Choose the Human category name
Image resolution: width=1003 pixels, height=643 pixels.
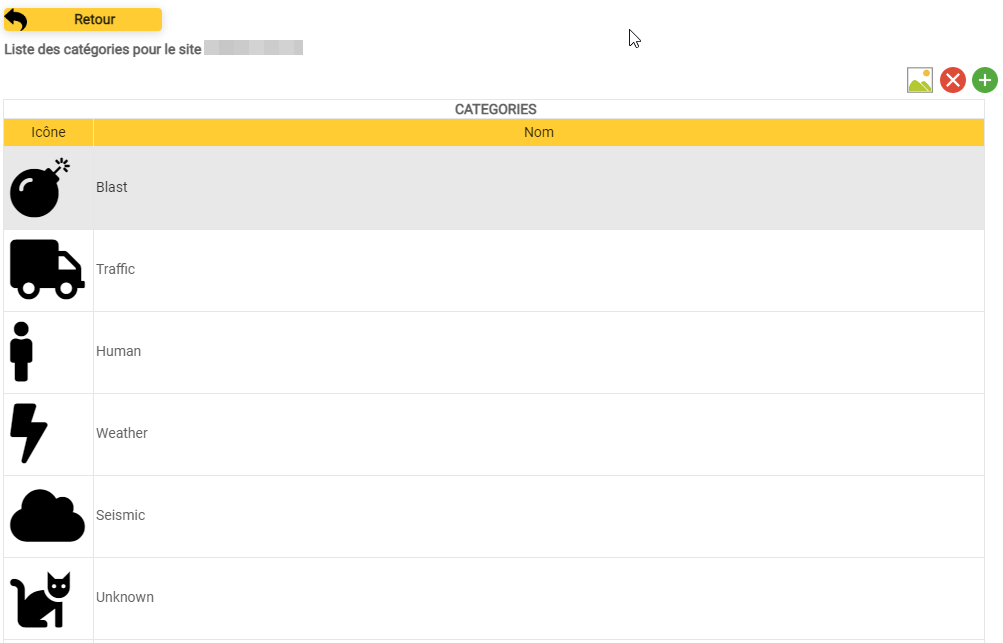tap(118, 352)
